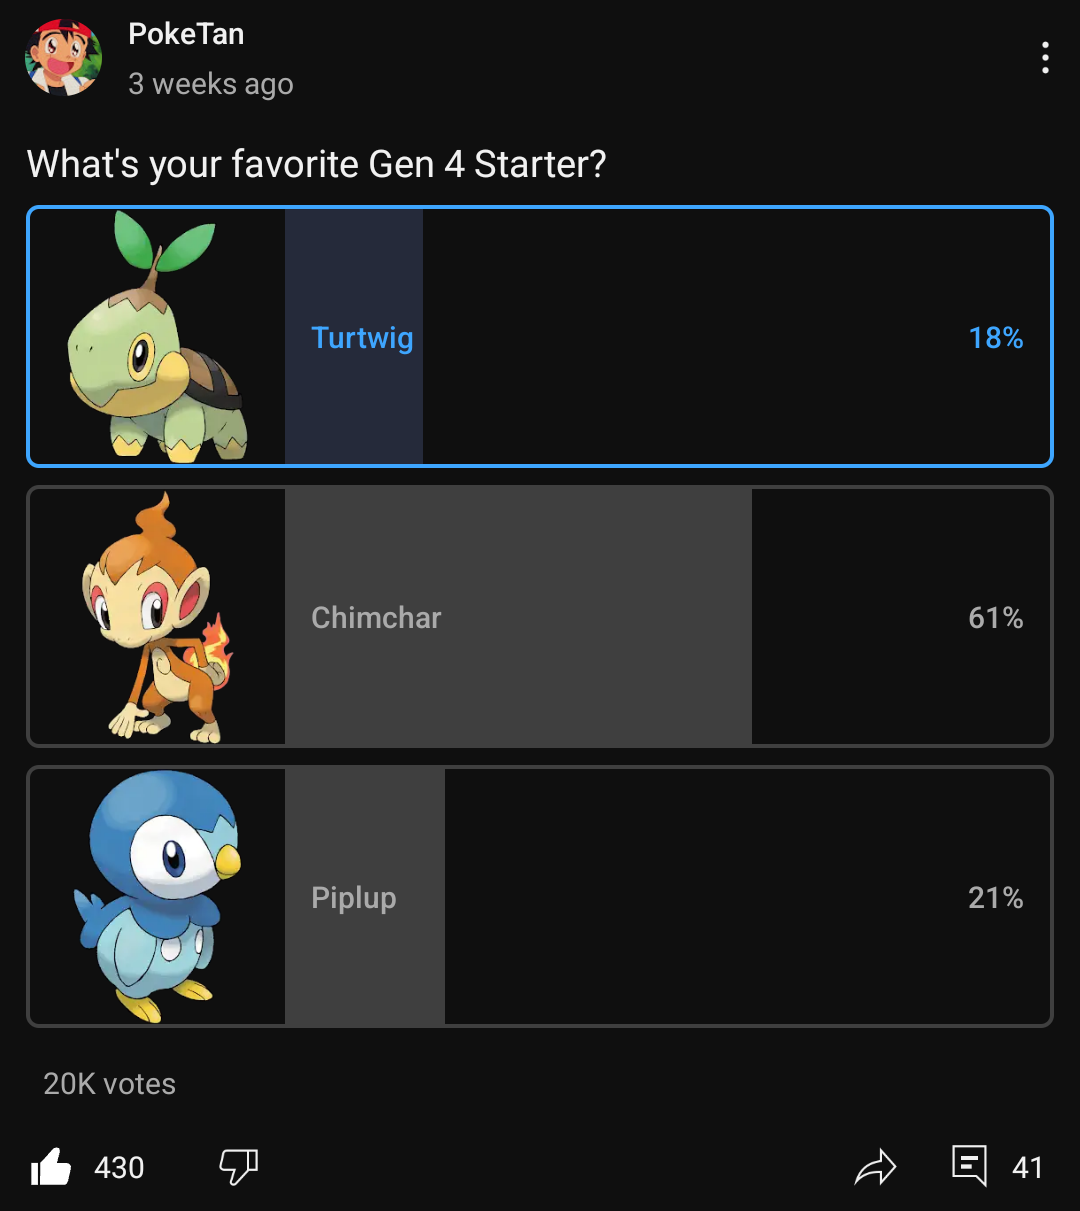Click the Chimchar image thumbnail

pos(157,617)
